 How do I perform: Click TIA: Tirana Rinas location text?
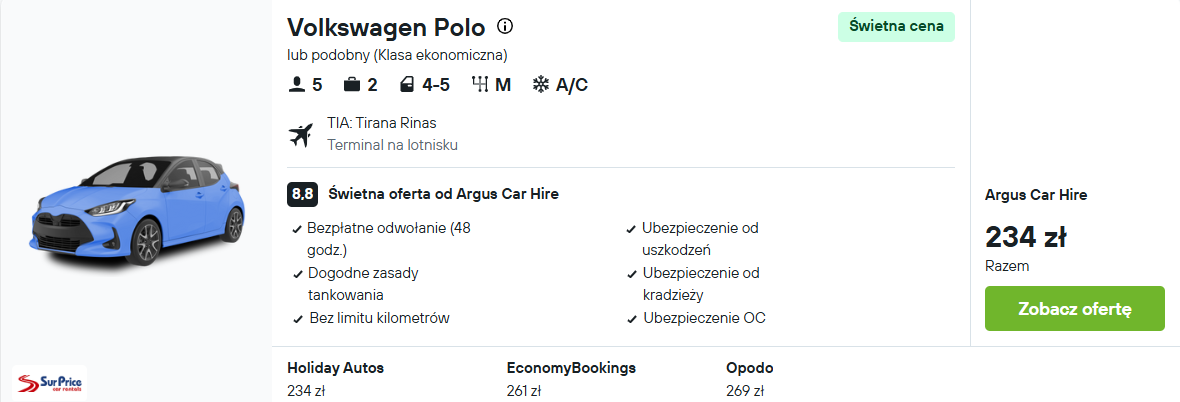click(382, 123)
